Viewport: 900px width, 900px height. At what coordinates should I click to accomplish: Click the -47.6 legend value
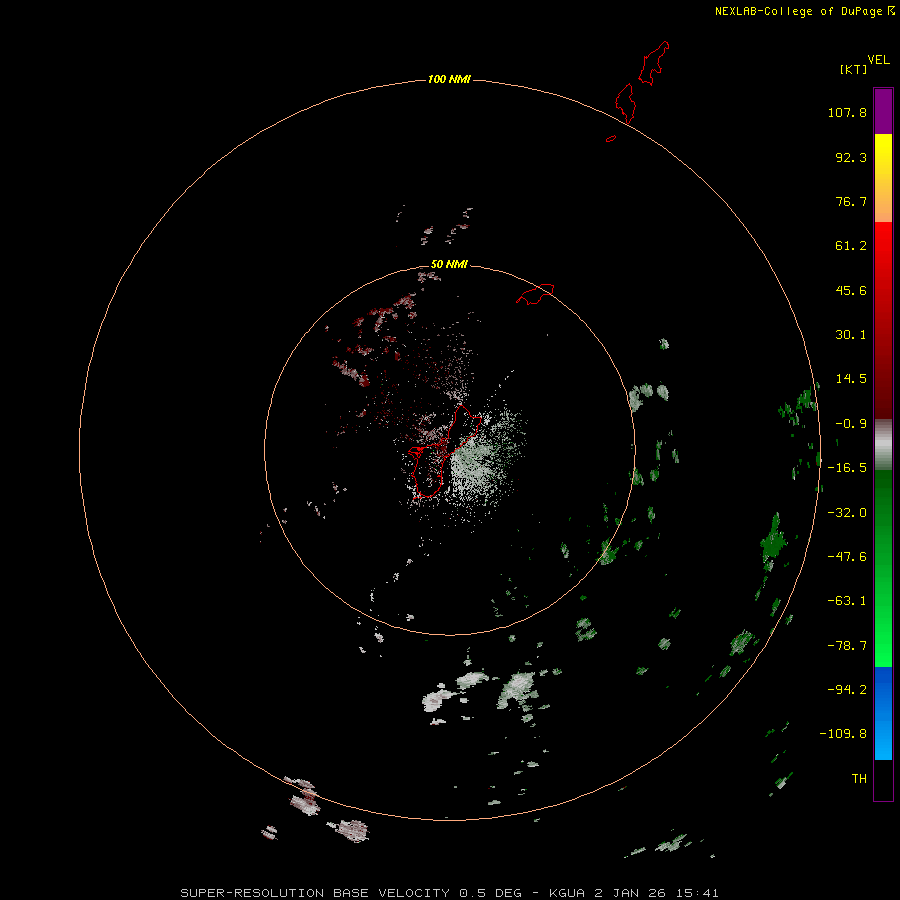click(847, 557)
